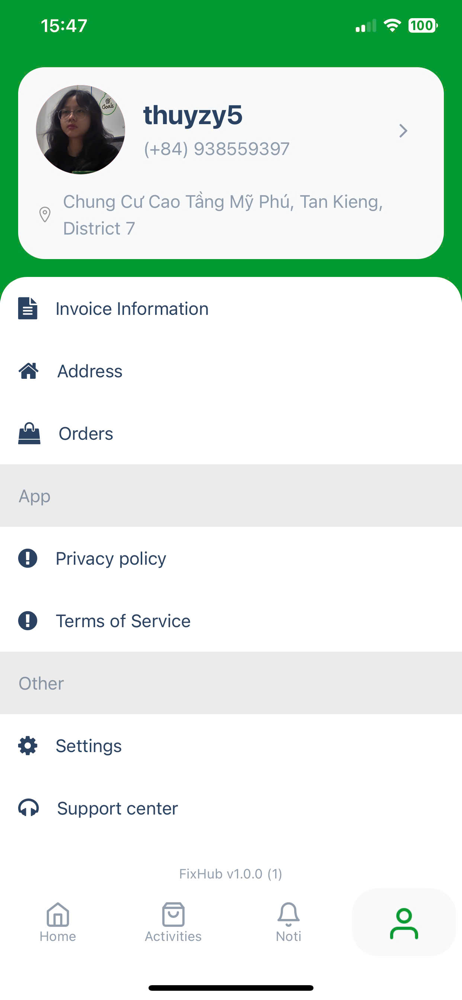Tap the Settings gear icon

[x=27, y=746]
